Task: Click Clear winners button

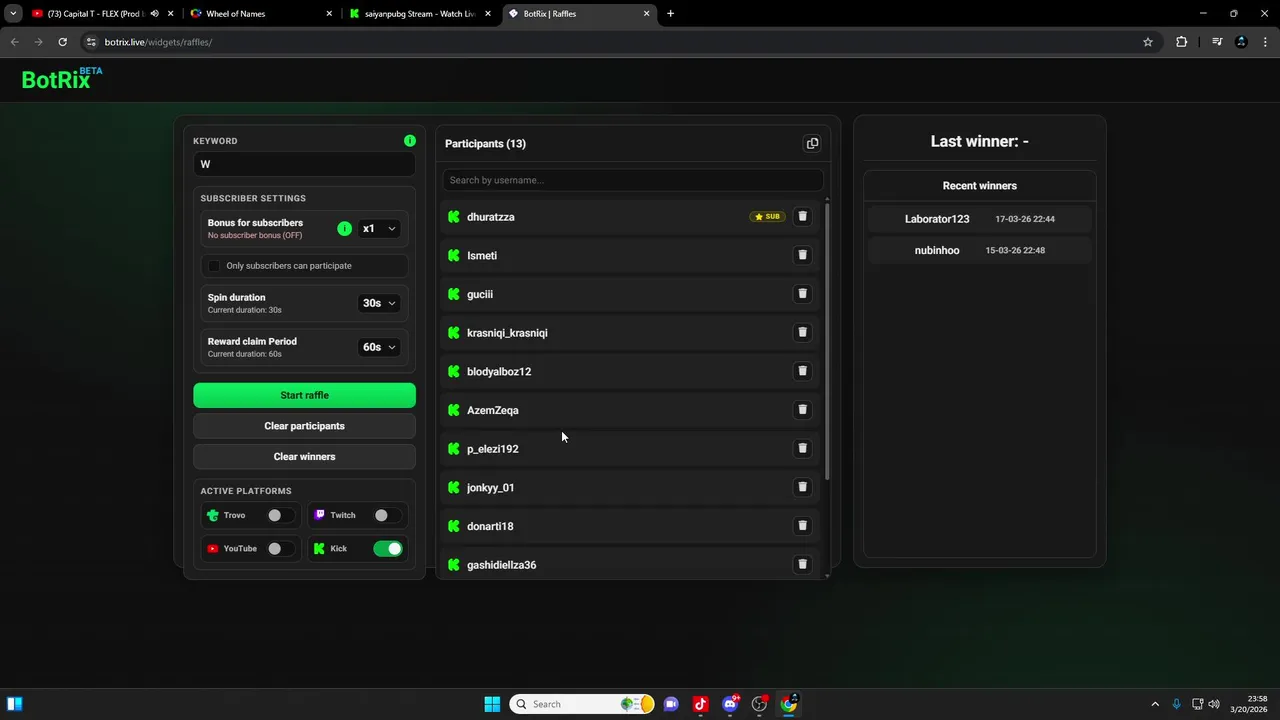Action: (x=304, y=457)
